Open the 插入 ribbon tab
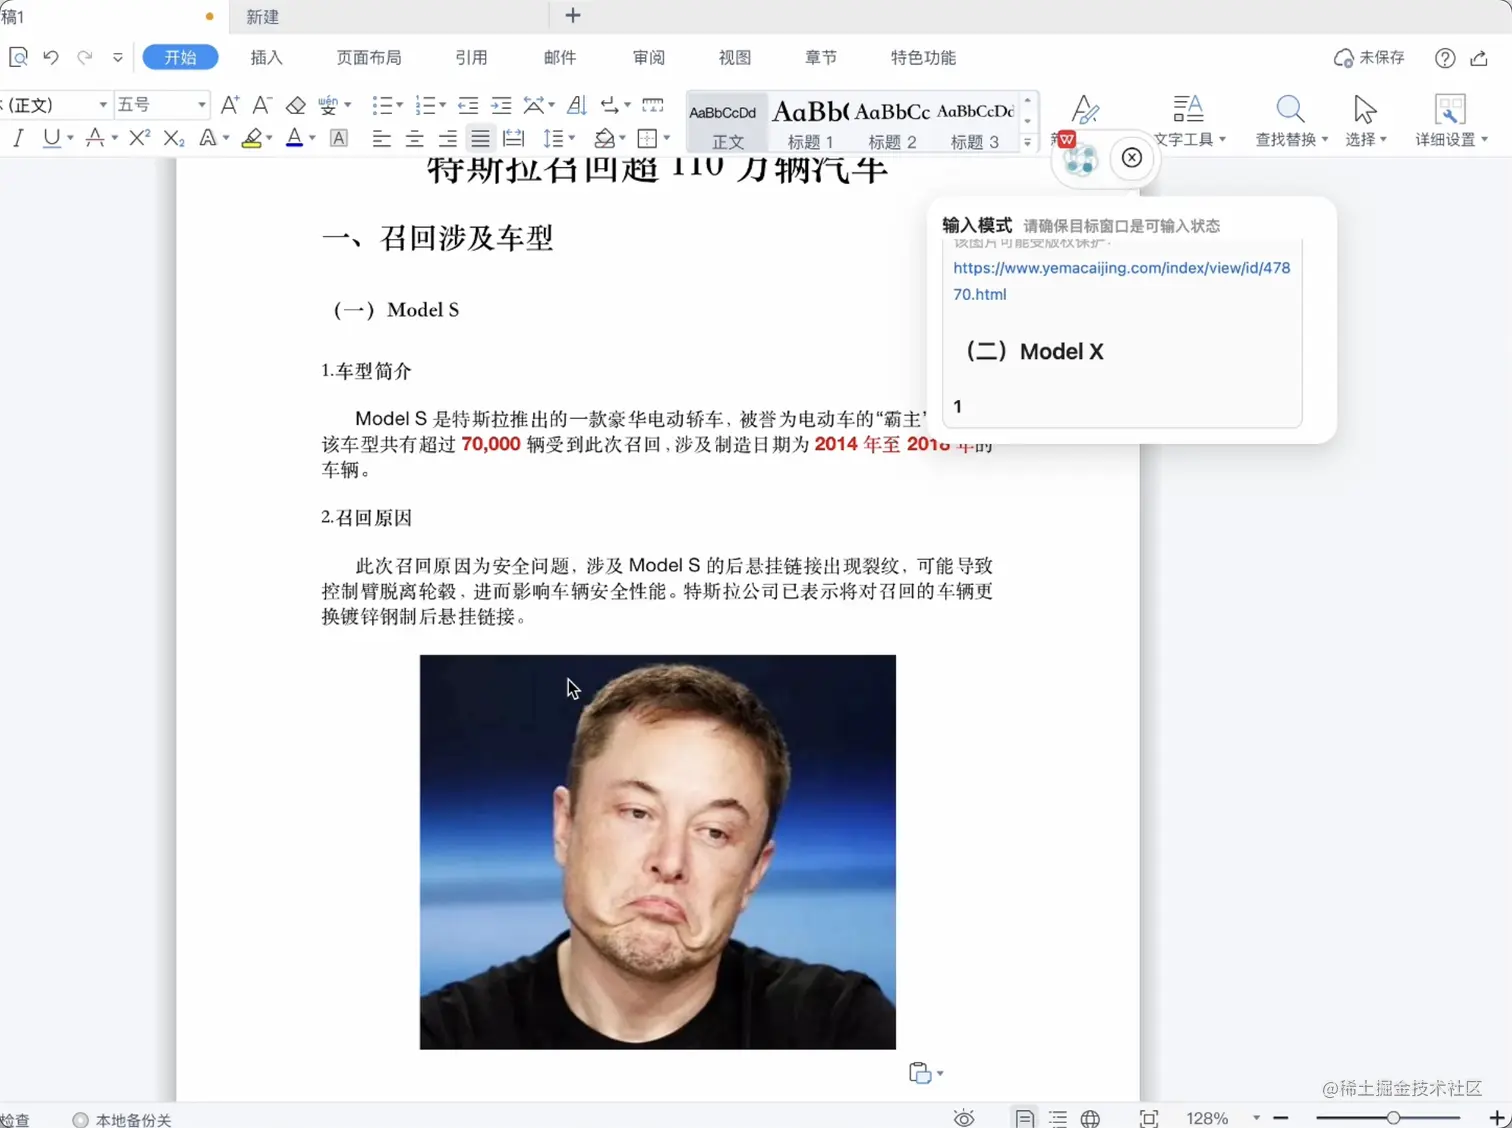The width and height of the screenshot is (1512, 1128). (x=266, y=57)
